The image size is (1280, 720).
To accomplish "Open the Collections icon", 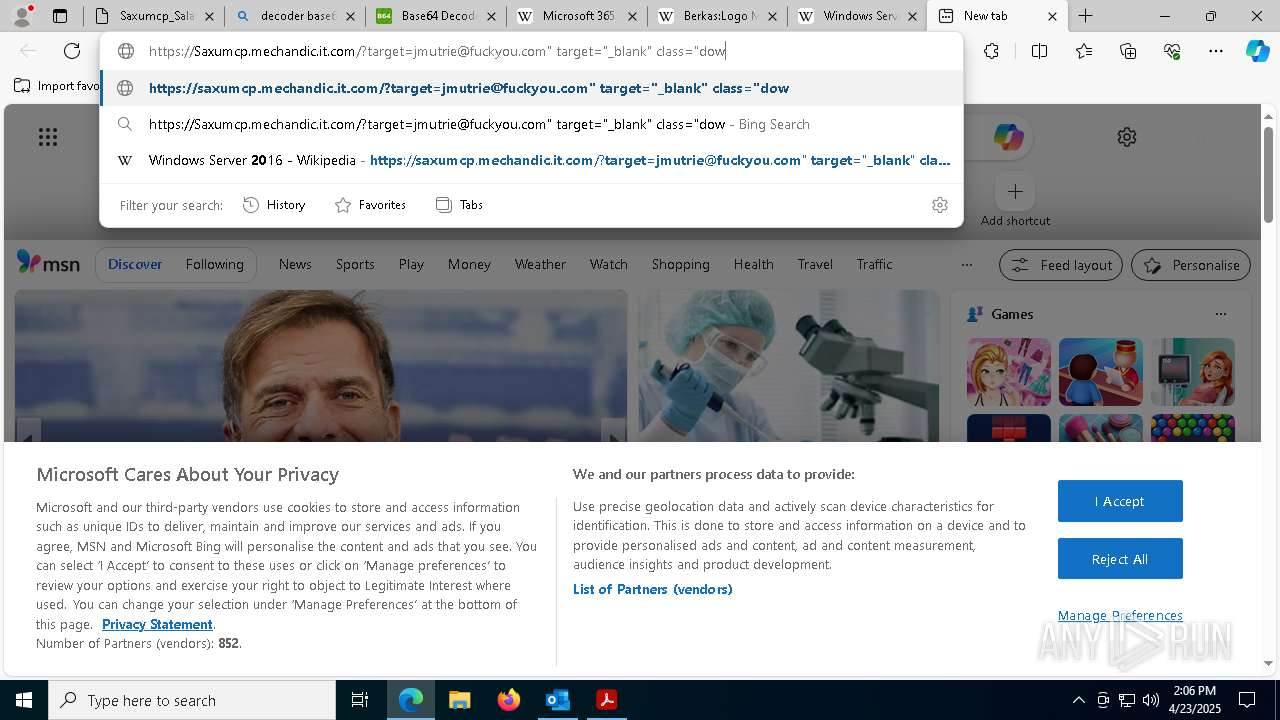I will 1128,51.
